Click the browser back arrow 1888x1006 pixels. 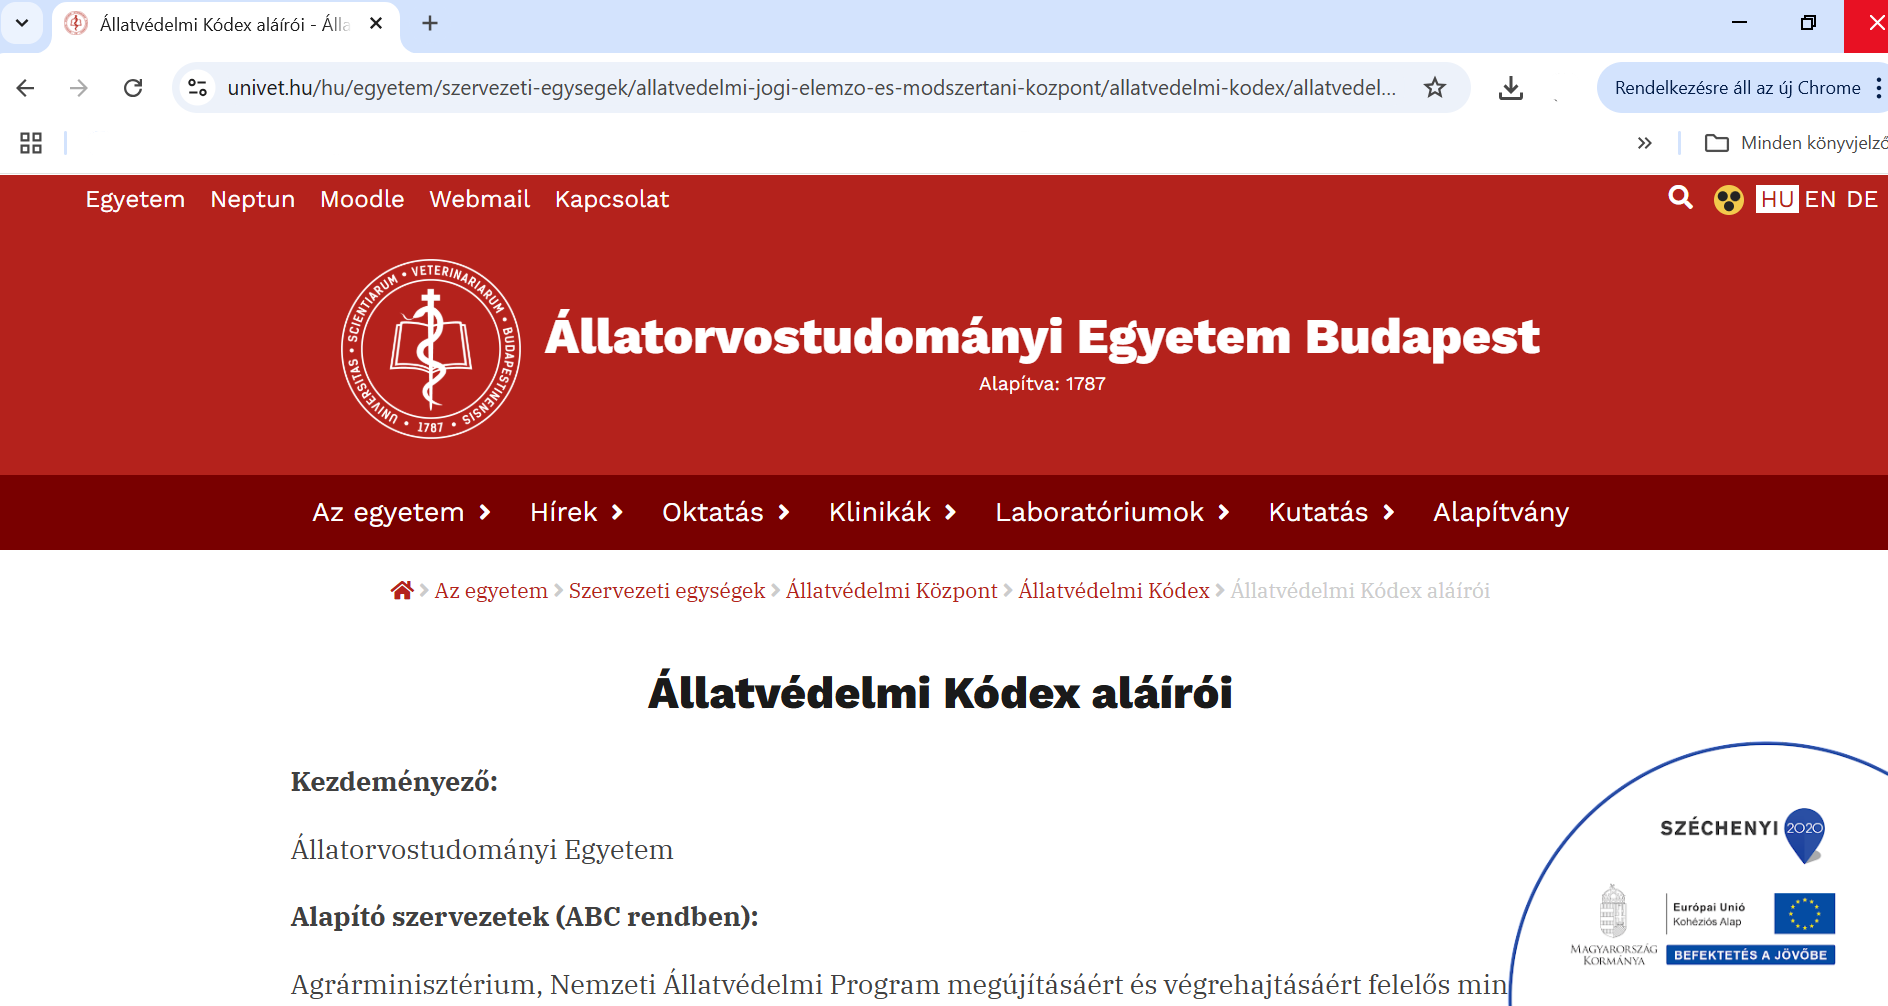pos(26,88)
